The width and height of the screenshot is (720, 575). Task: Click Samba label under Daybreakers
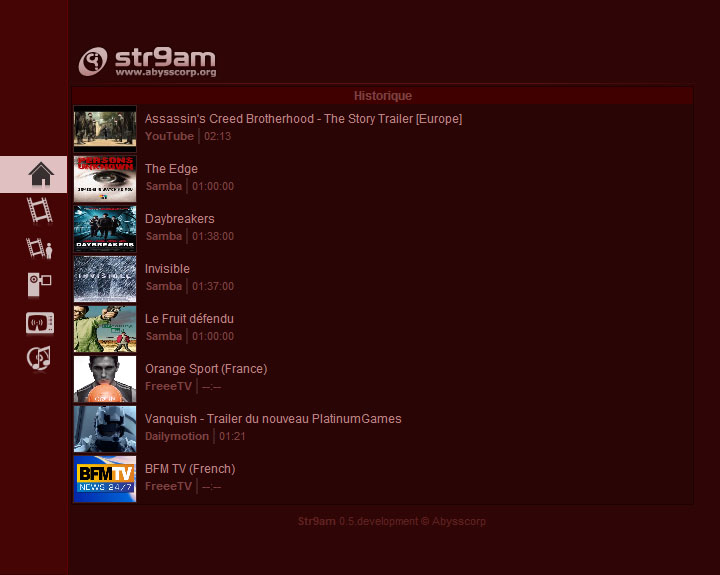164,237
